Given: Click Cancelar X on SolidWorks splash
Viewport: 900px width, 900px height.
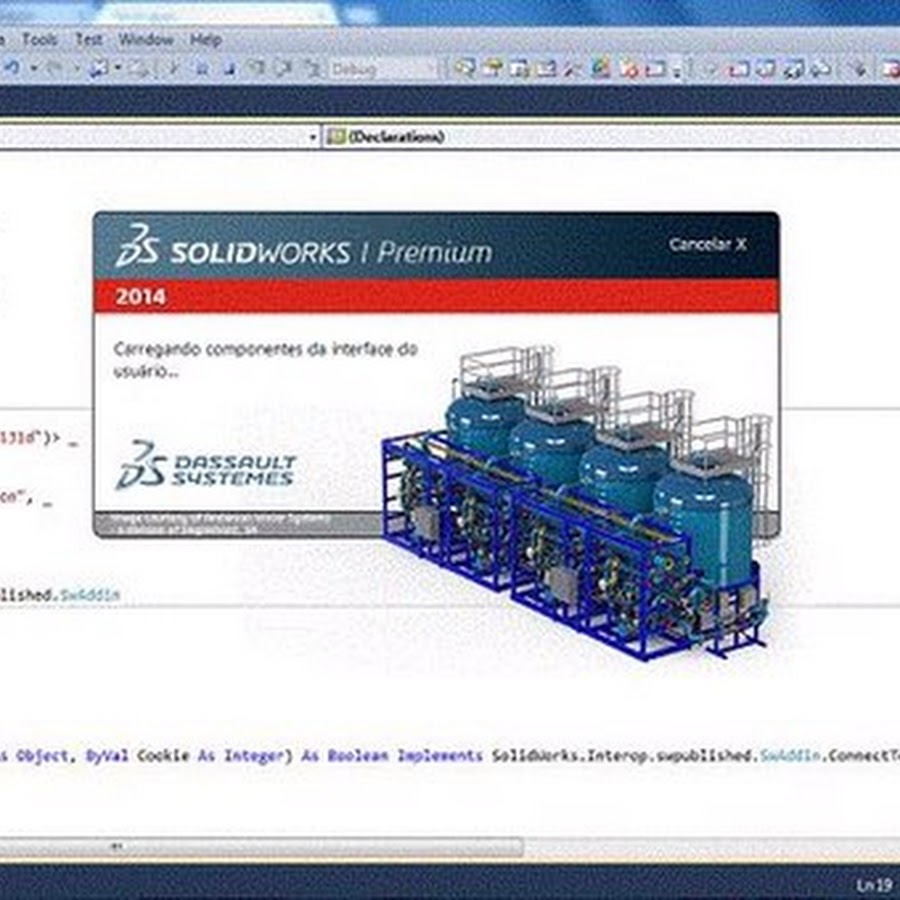Looking at the screenshot, I should point(707,244).
